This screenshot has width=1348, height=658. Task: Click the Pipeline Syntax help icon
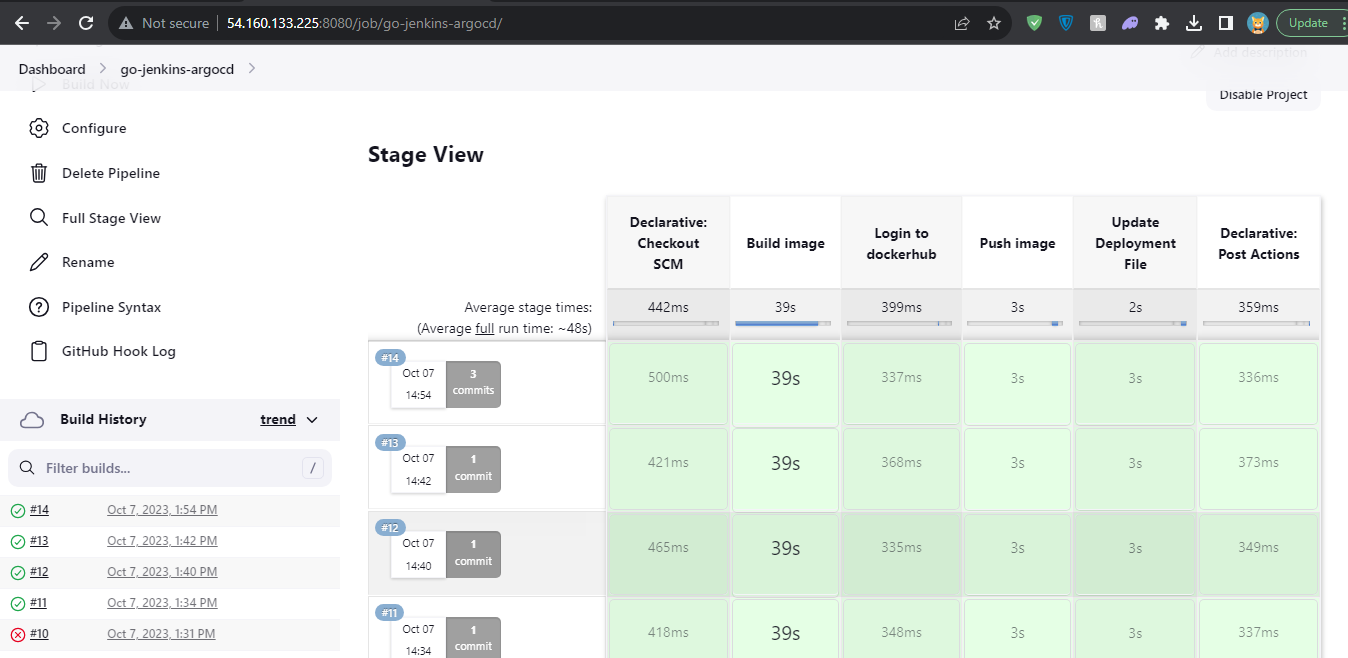[39, 307]
